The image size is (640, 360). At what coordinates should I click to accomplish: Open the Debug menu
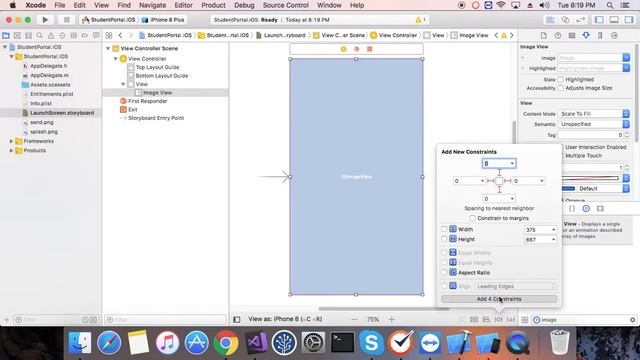pos(244,5)
